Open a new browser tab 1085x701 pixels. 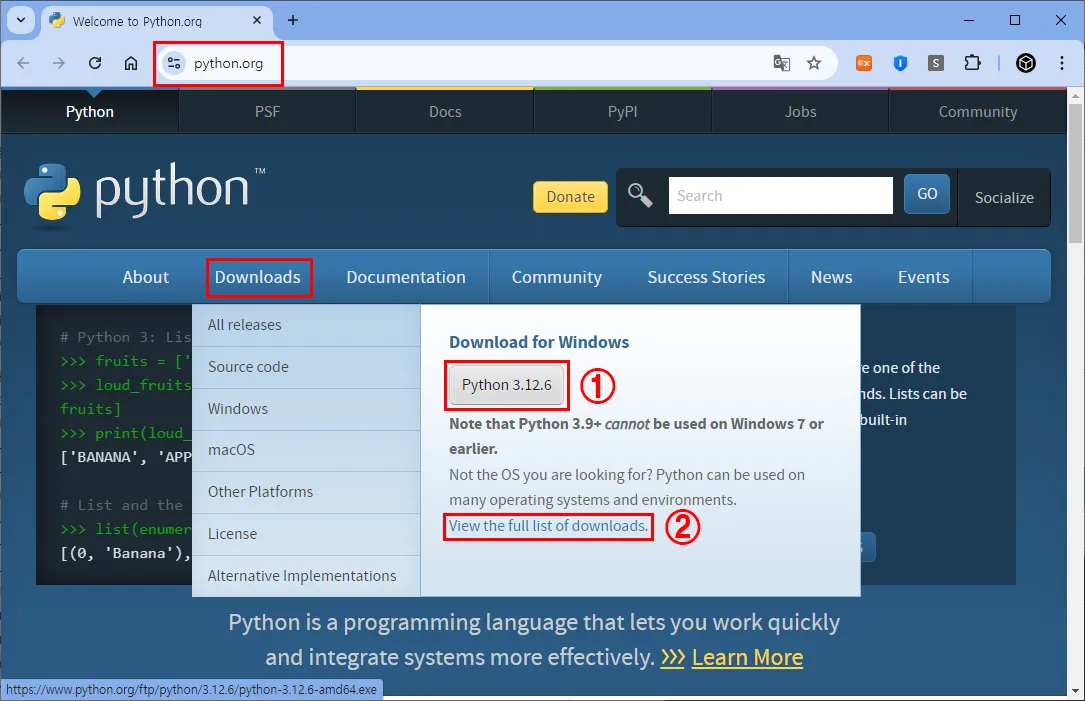point(293,20)
